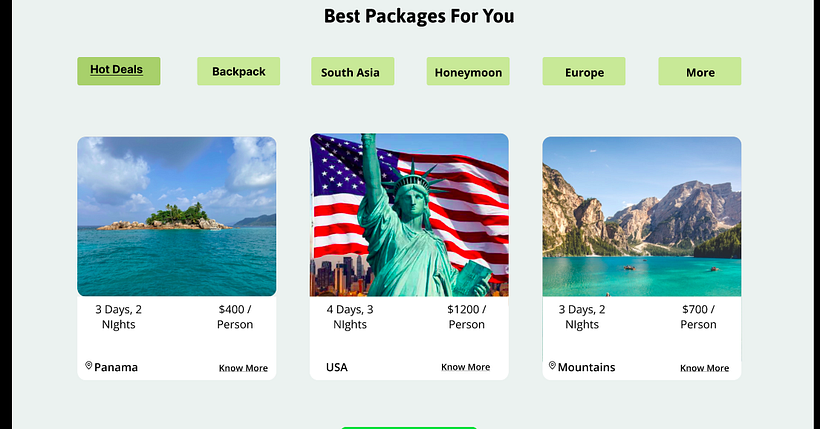Click the location pin icon beside Panama
Viewport: 820px width, 429px height.
88,365
